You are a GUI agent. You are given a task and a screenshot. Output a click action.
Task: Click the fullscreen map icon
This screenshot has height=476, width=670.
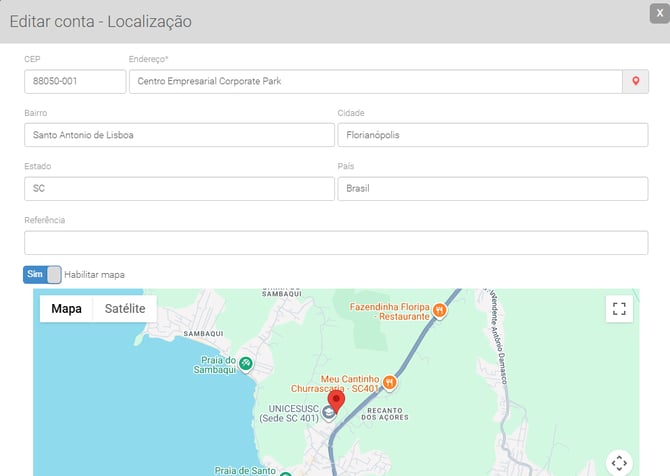pos(619,309)
